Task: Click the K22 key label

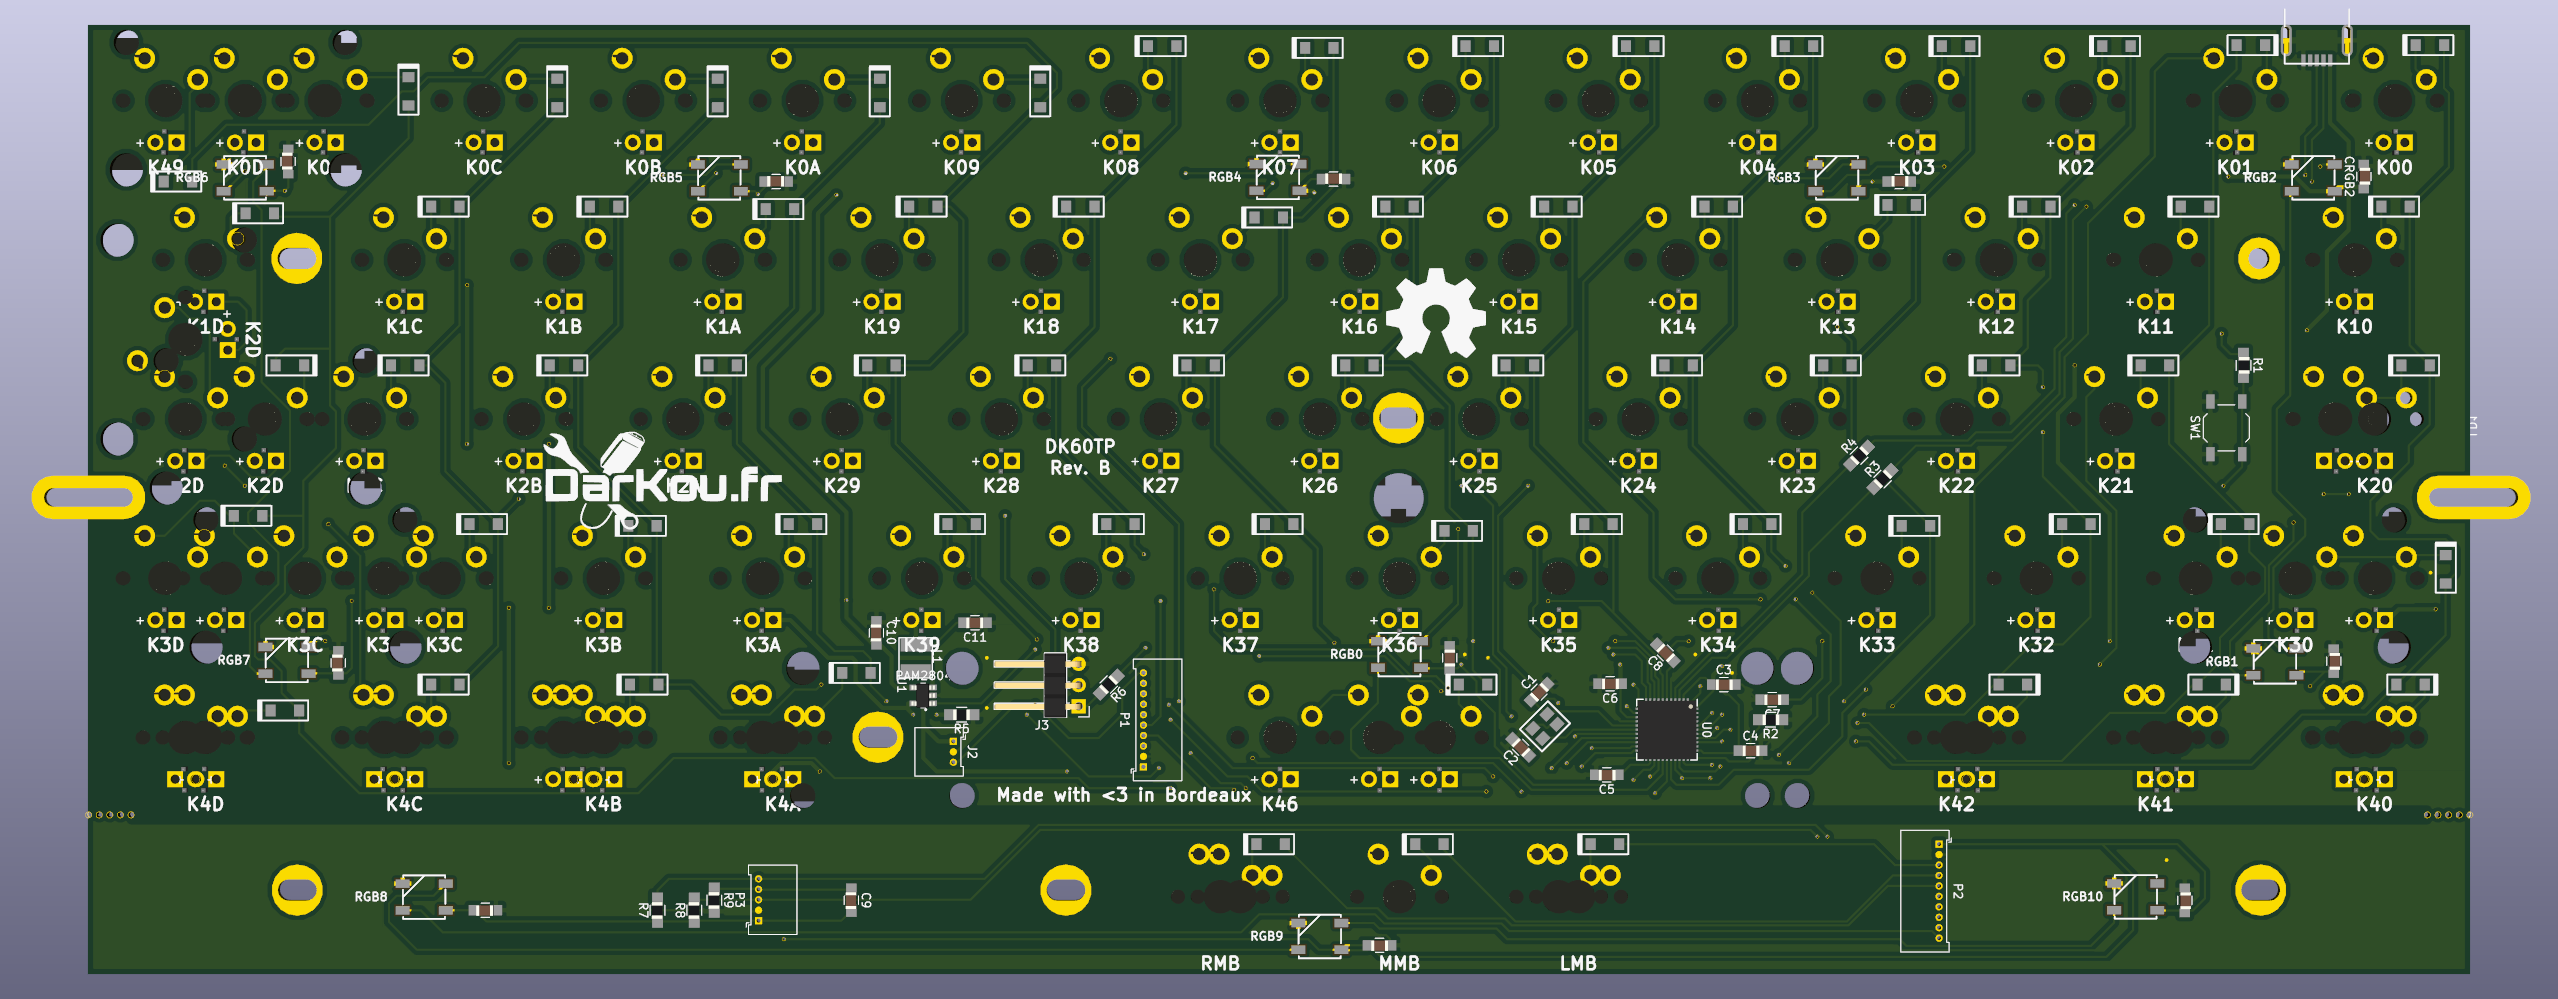Action: 1956,485
